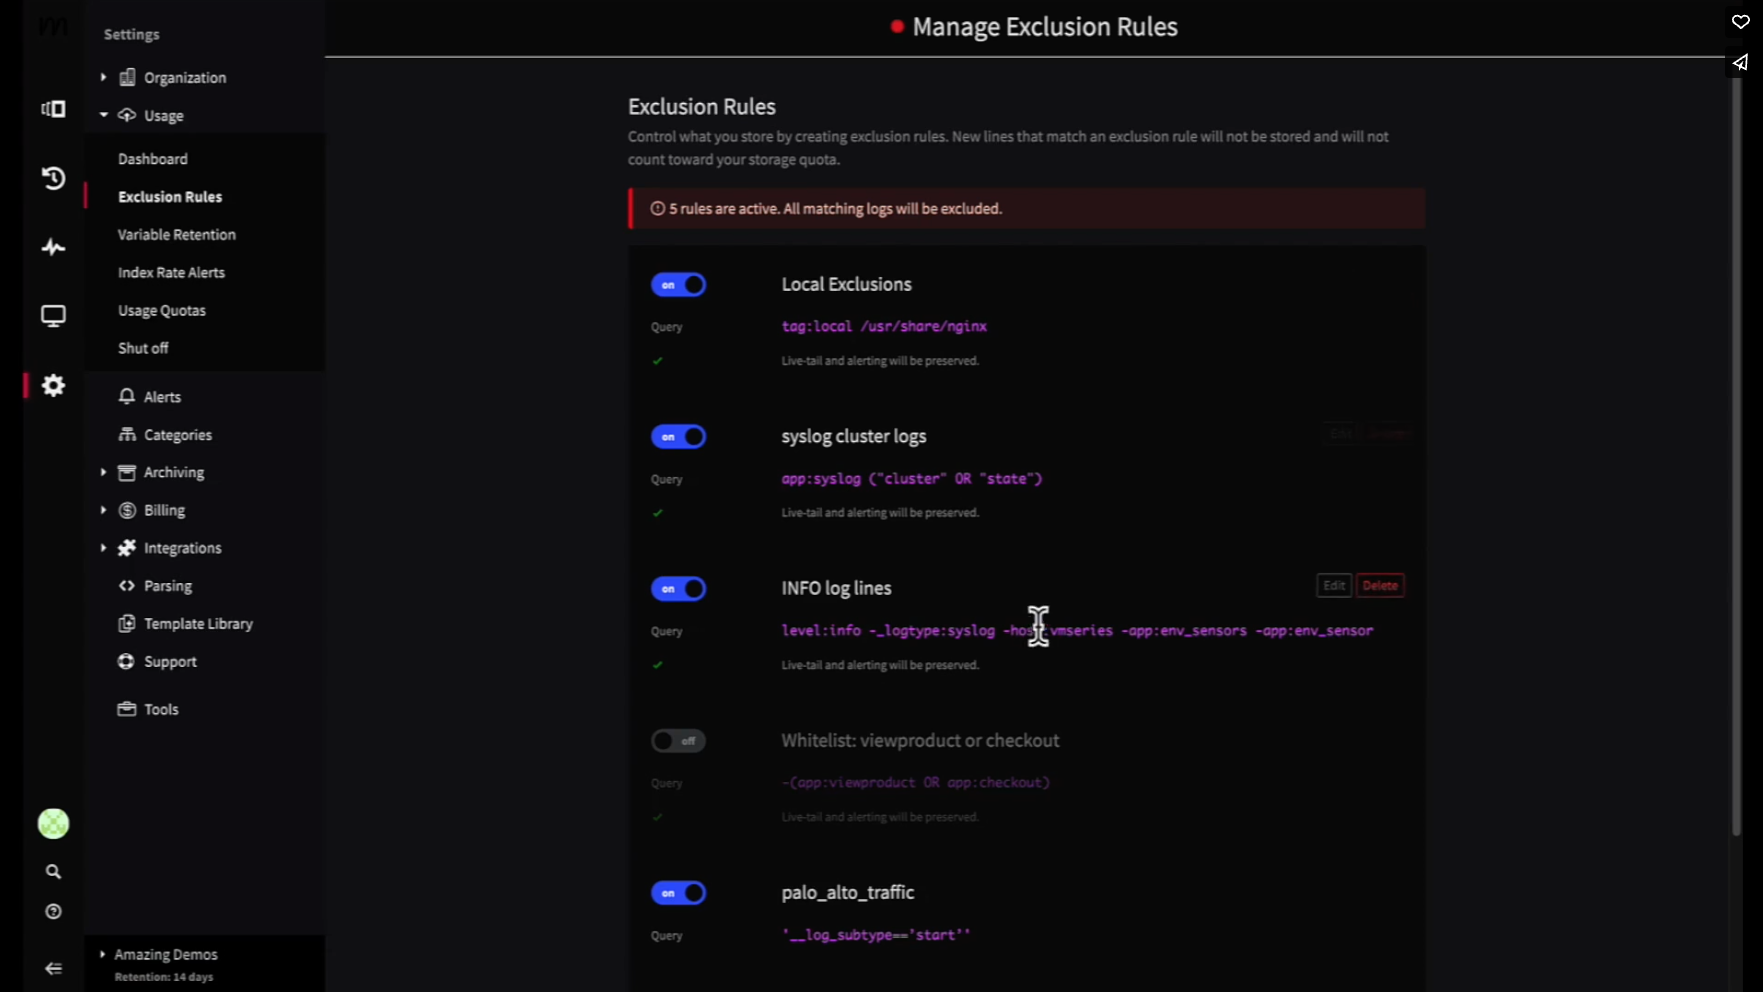Open the help question-mark icon
The image size is (1763, 992).
coord(52,911)
